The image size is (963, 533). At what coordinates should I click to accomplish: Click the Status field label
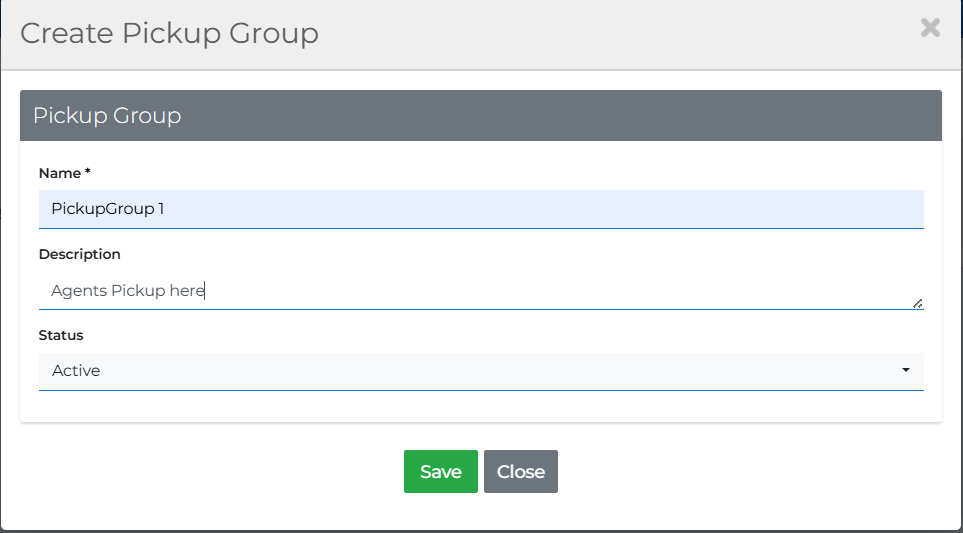[x=61, y=336]
